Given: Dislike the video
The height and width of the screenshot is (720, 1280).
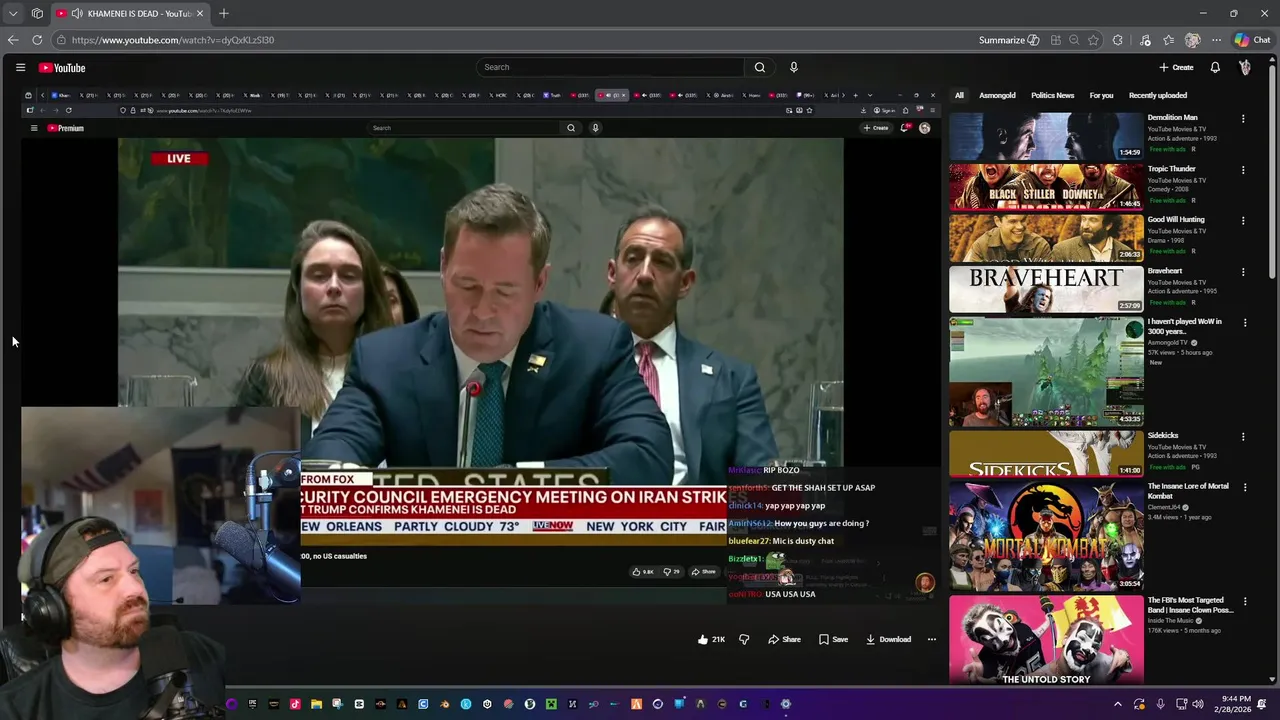Looking at the screenshot, I should 744,639.
